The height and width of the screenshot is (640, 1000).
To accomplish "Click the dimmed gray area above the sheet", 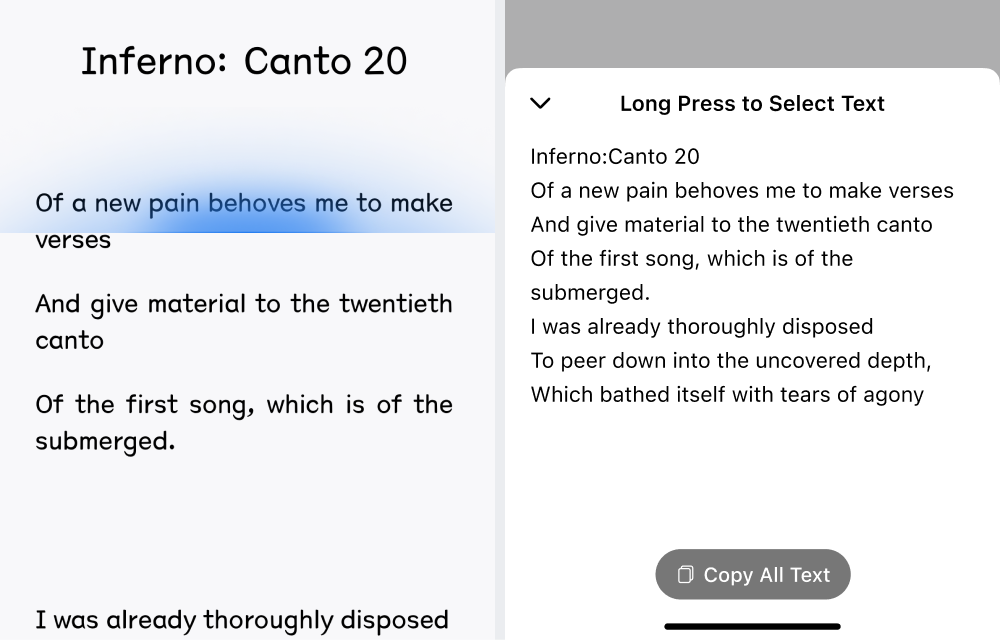I will coord(753,33).
